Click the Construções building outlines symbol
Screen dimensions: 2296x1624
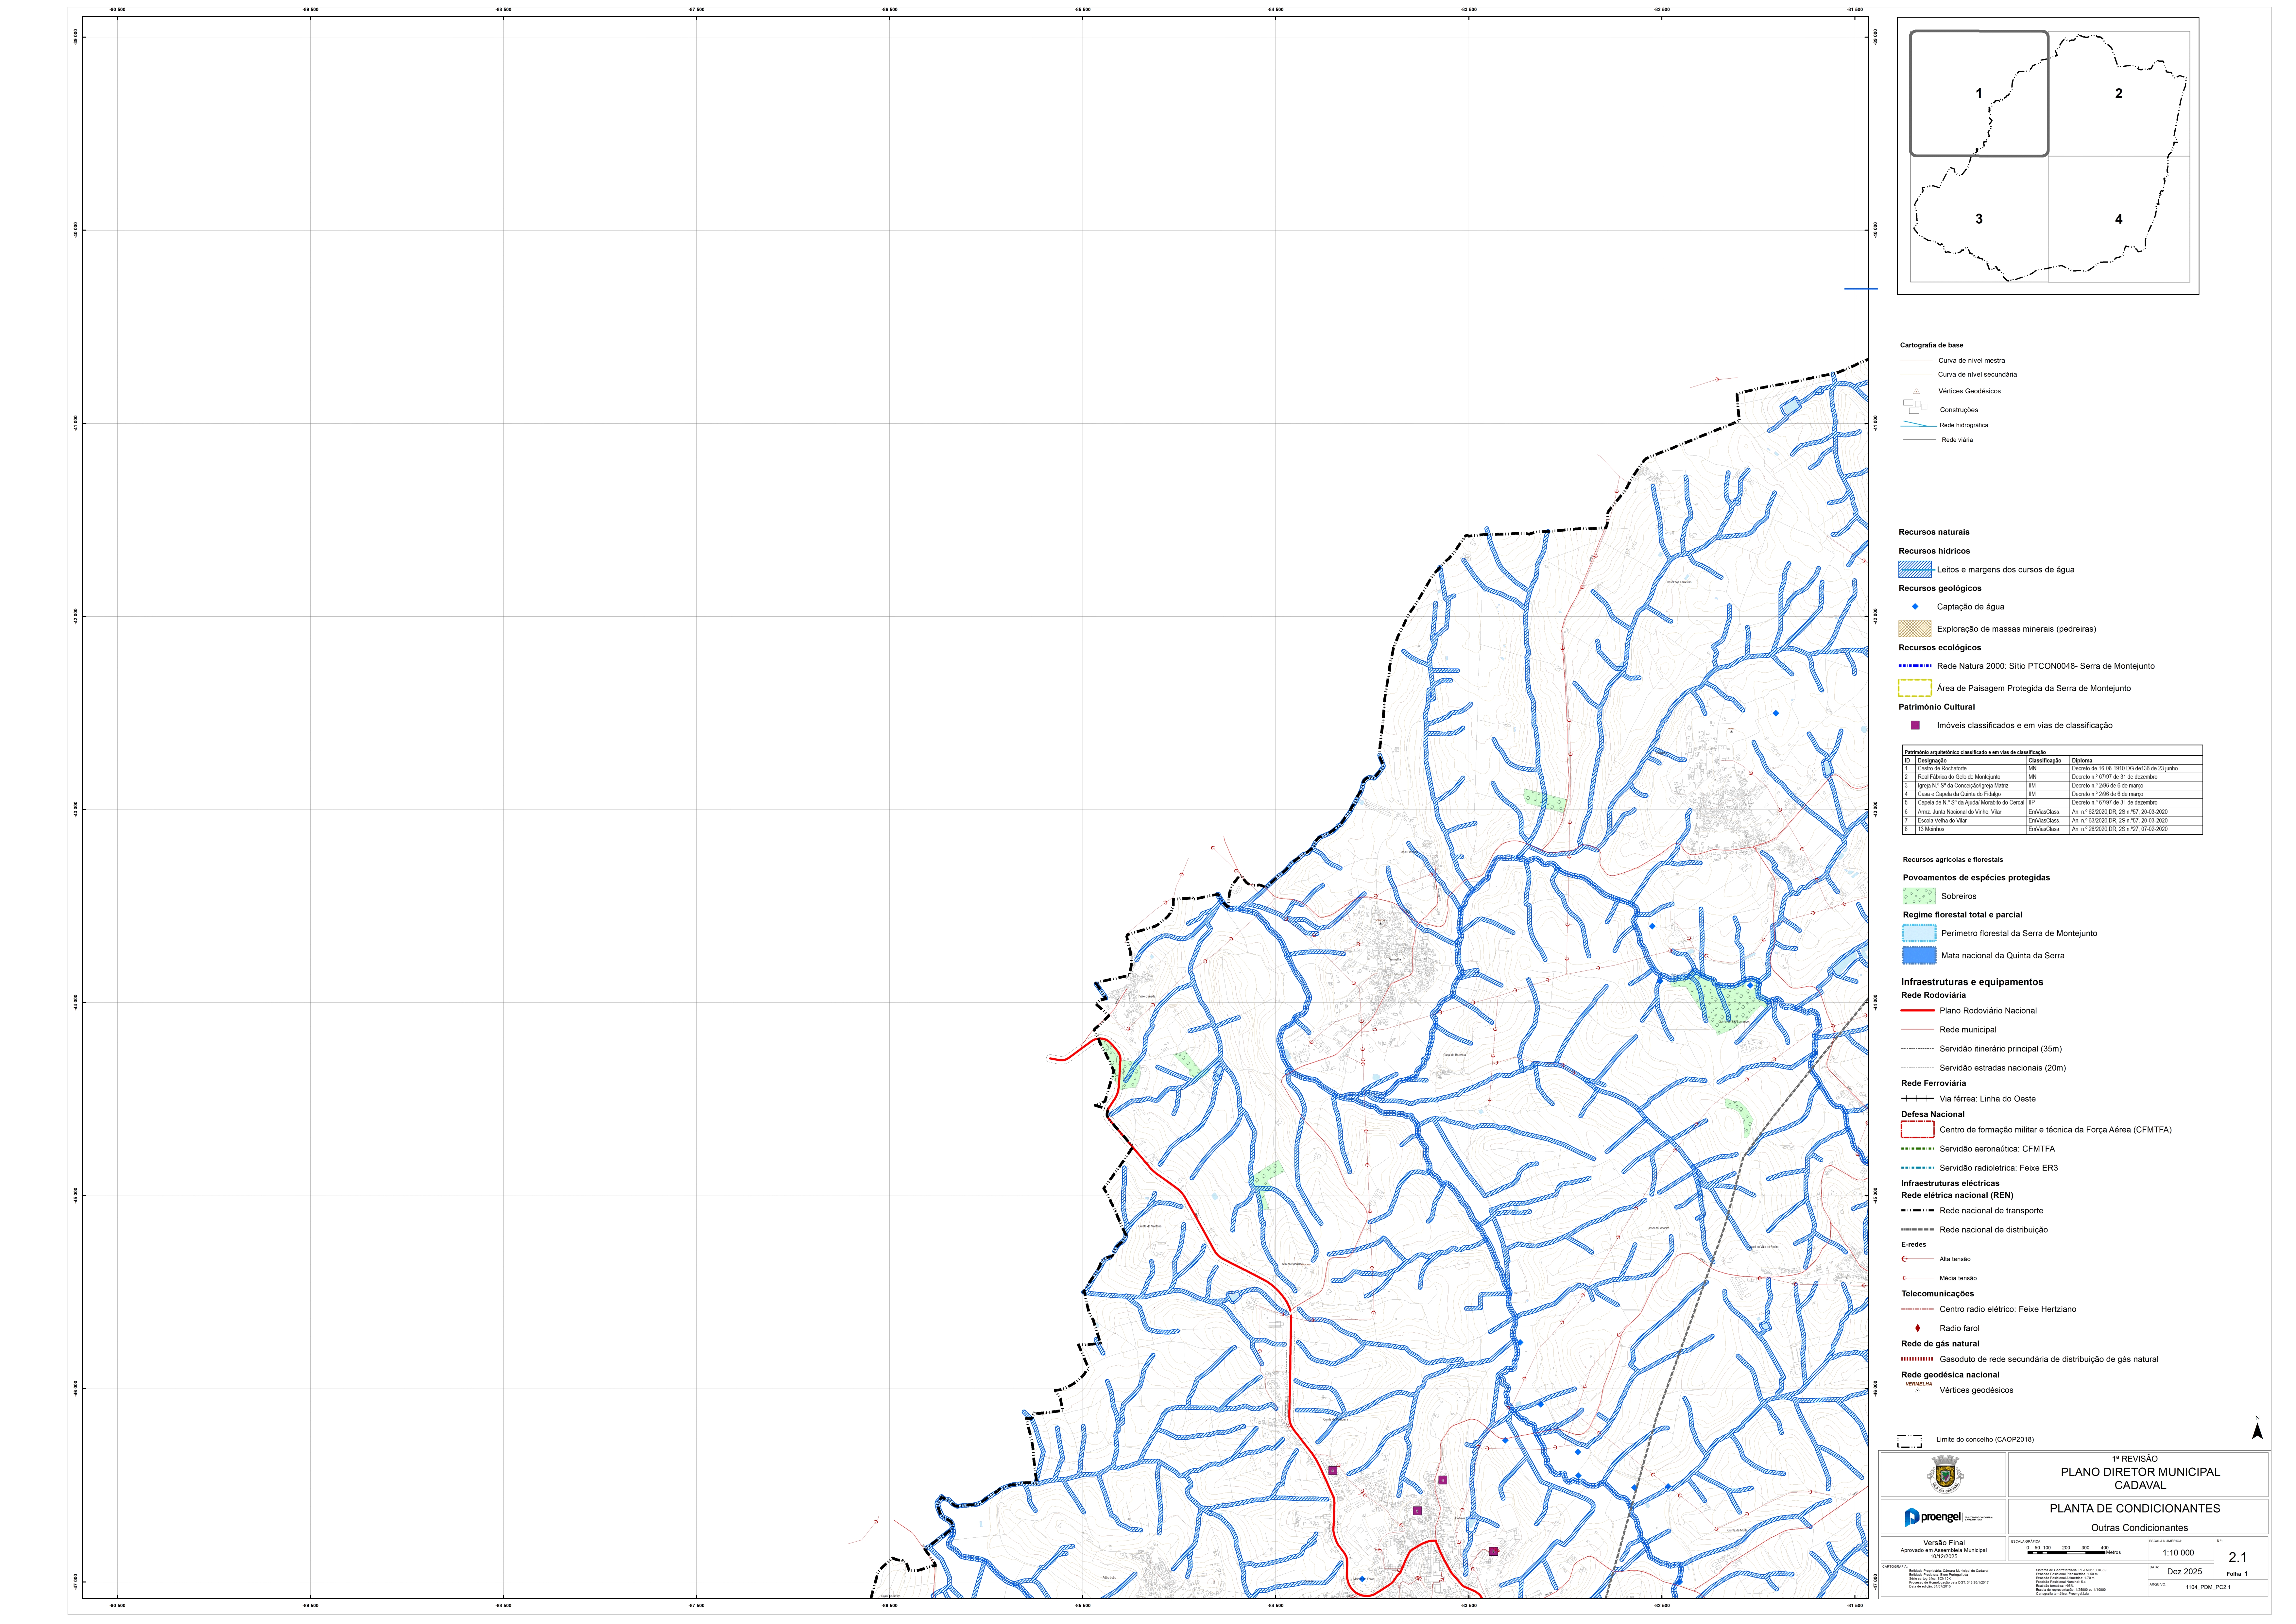pos(1915,407)
